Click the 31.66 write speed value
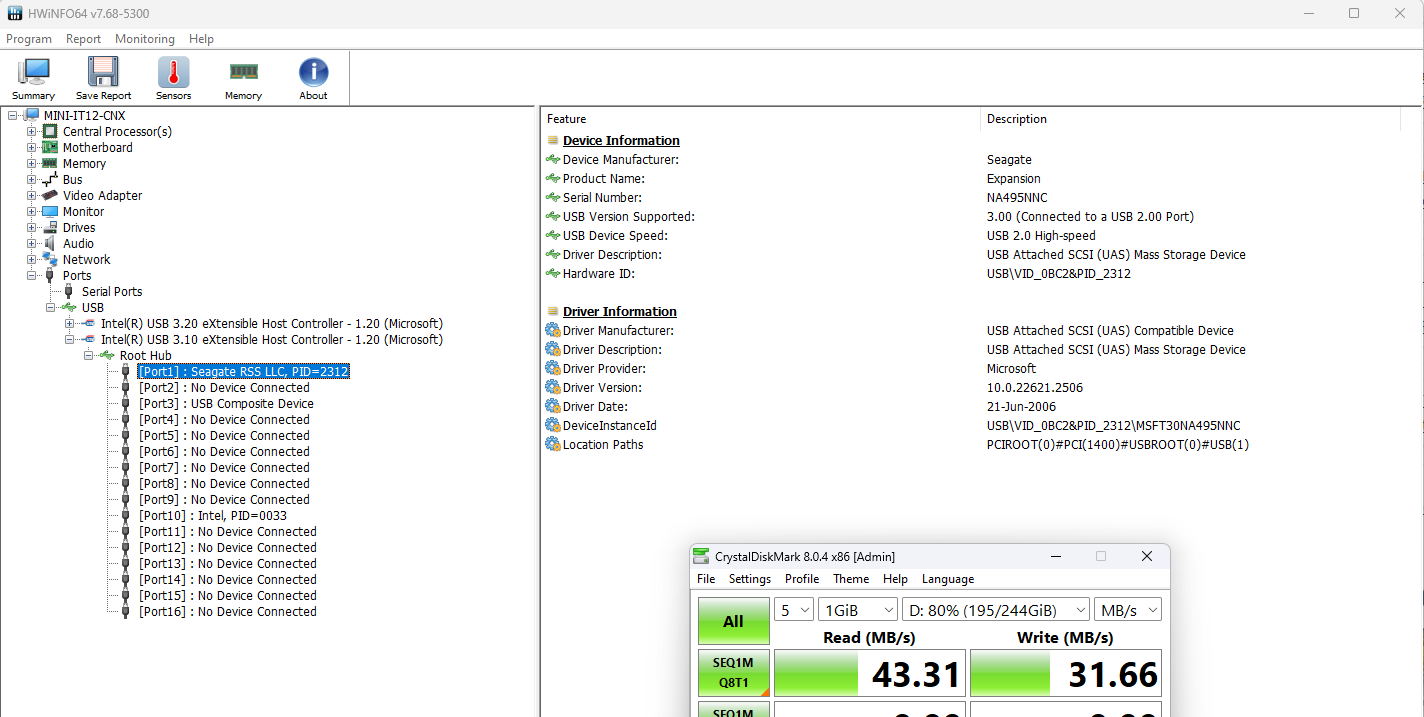This screenshot has height=717, width=1424. click(1113, 675)
